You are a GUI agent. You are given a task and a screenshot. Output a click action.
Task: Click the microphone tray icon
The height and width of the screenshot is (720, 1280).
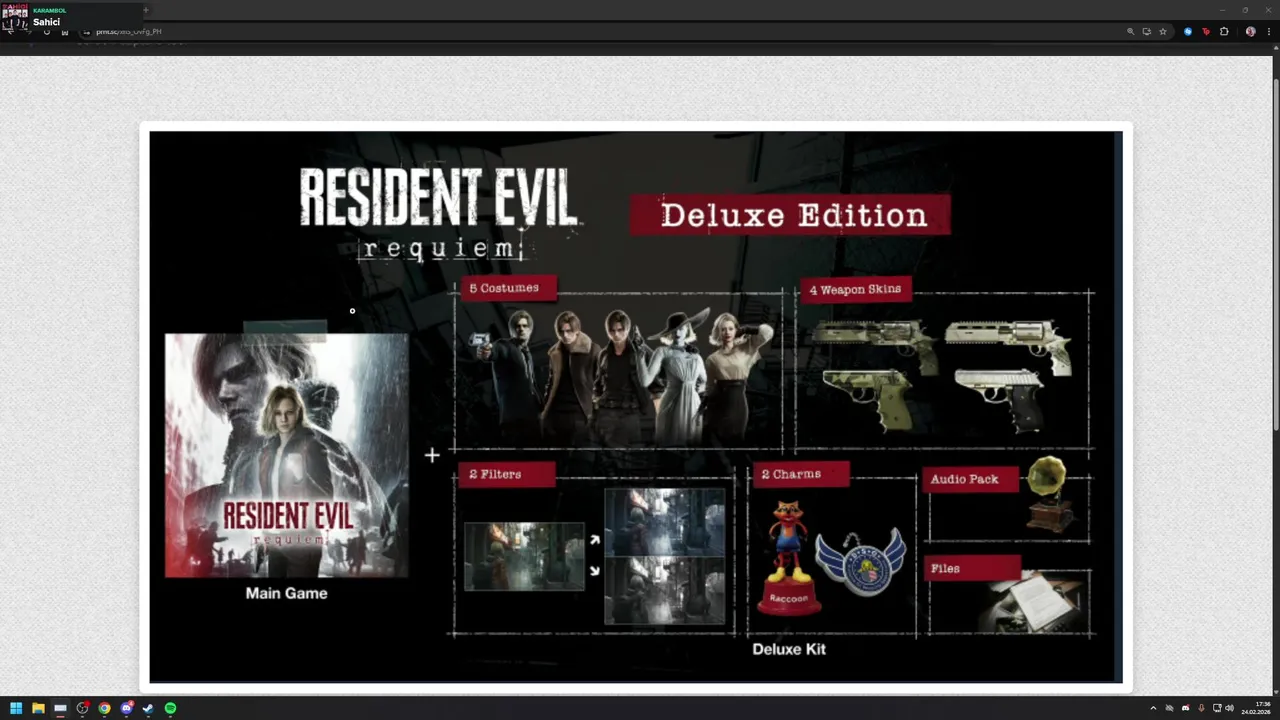[1201, 708]
